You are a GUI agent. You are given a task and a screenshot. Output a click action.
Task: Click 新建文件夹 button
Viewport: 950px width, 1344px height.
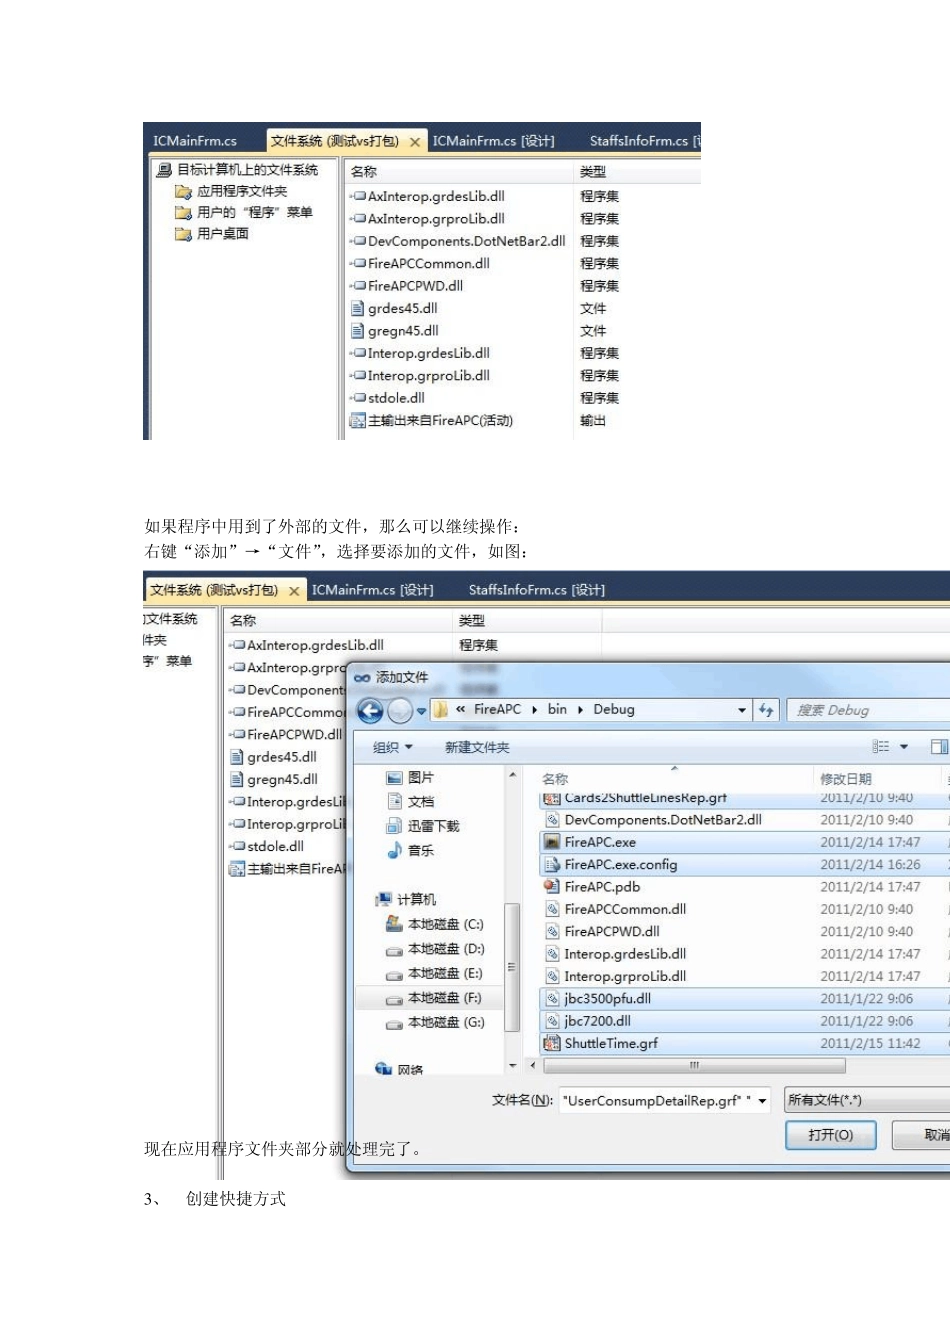click(x=477, y=747)
